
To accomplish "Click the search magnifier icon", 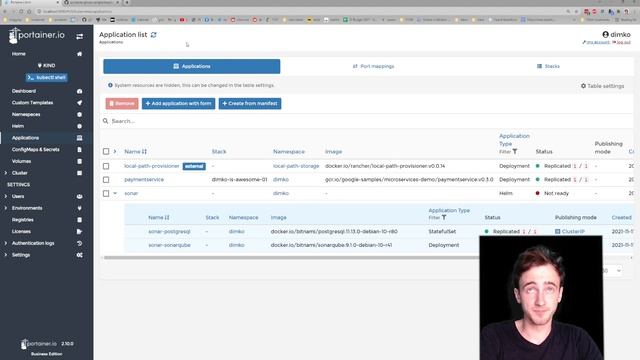I will click(x=106, y=121).
